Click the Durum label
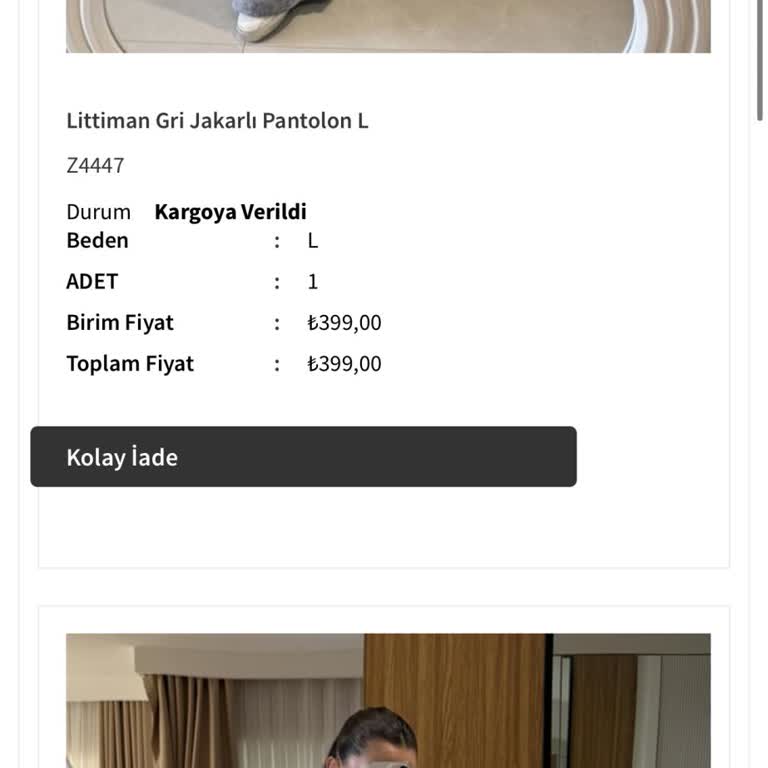The image size is (768, 768). click(x=98, y=212)
